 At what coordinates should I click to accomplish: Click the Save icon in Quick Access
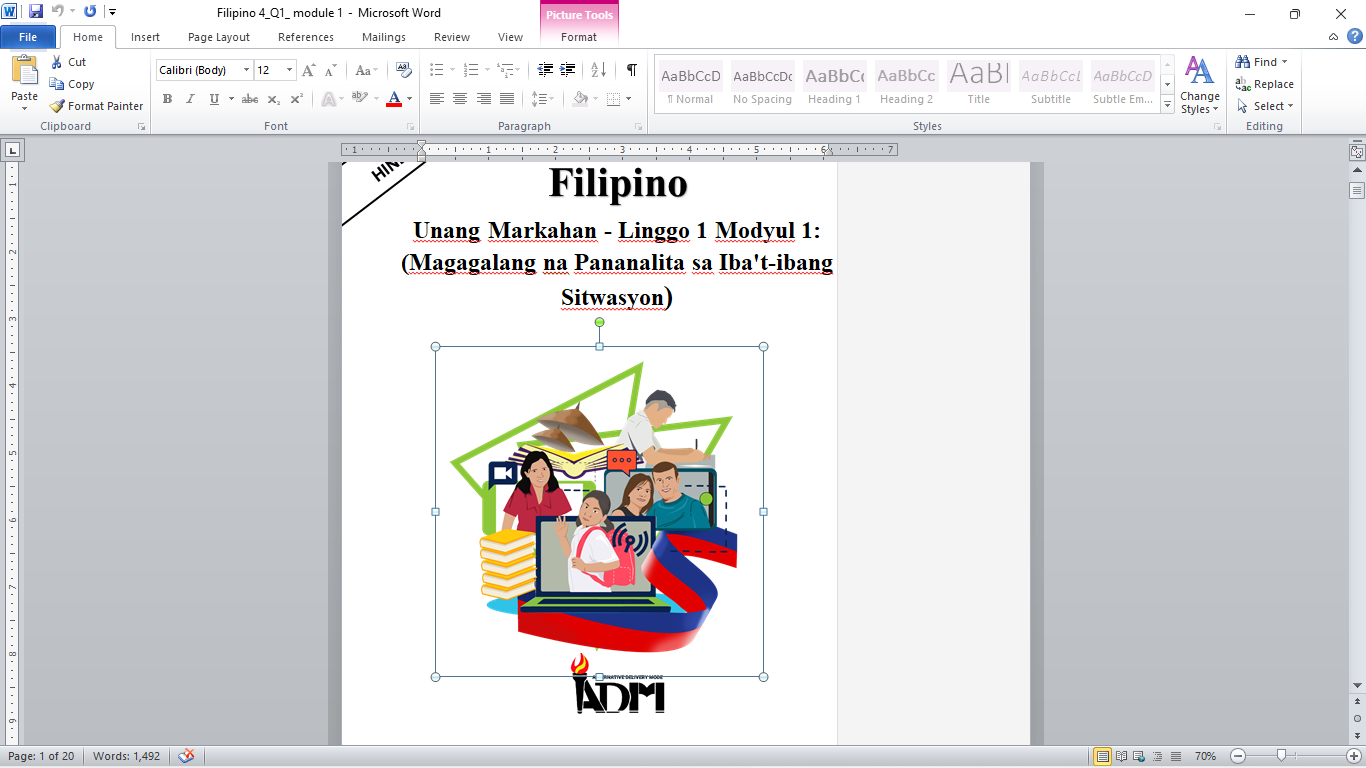[36, 12]
